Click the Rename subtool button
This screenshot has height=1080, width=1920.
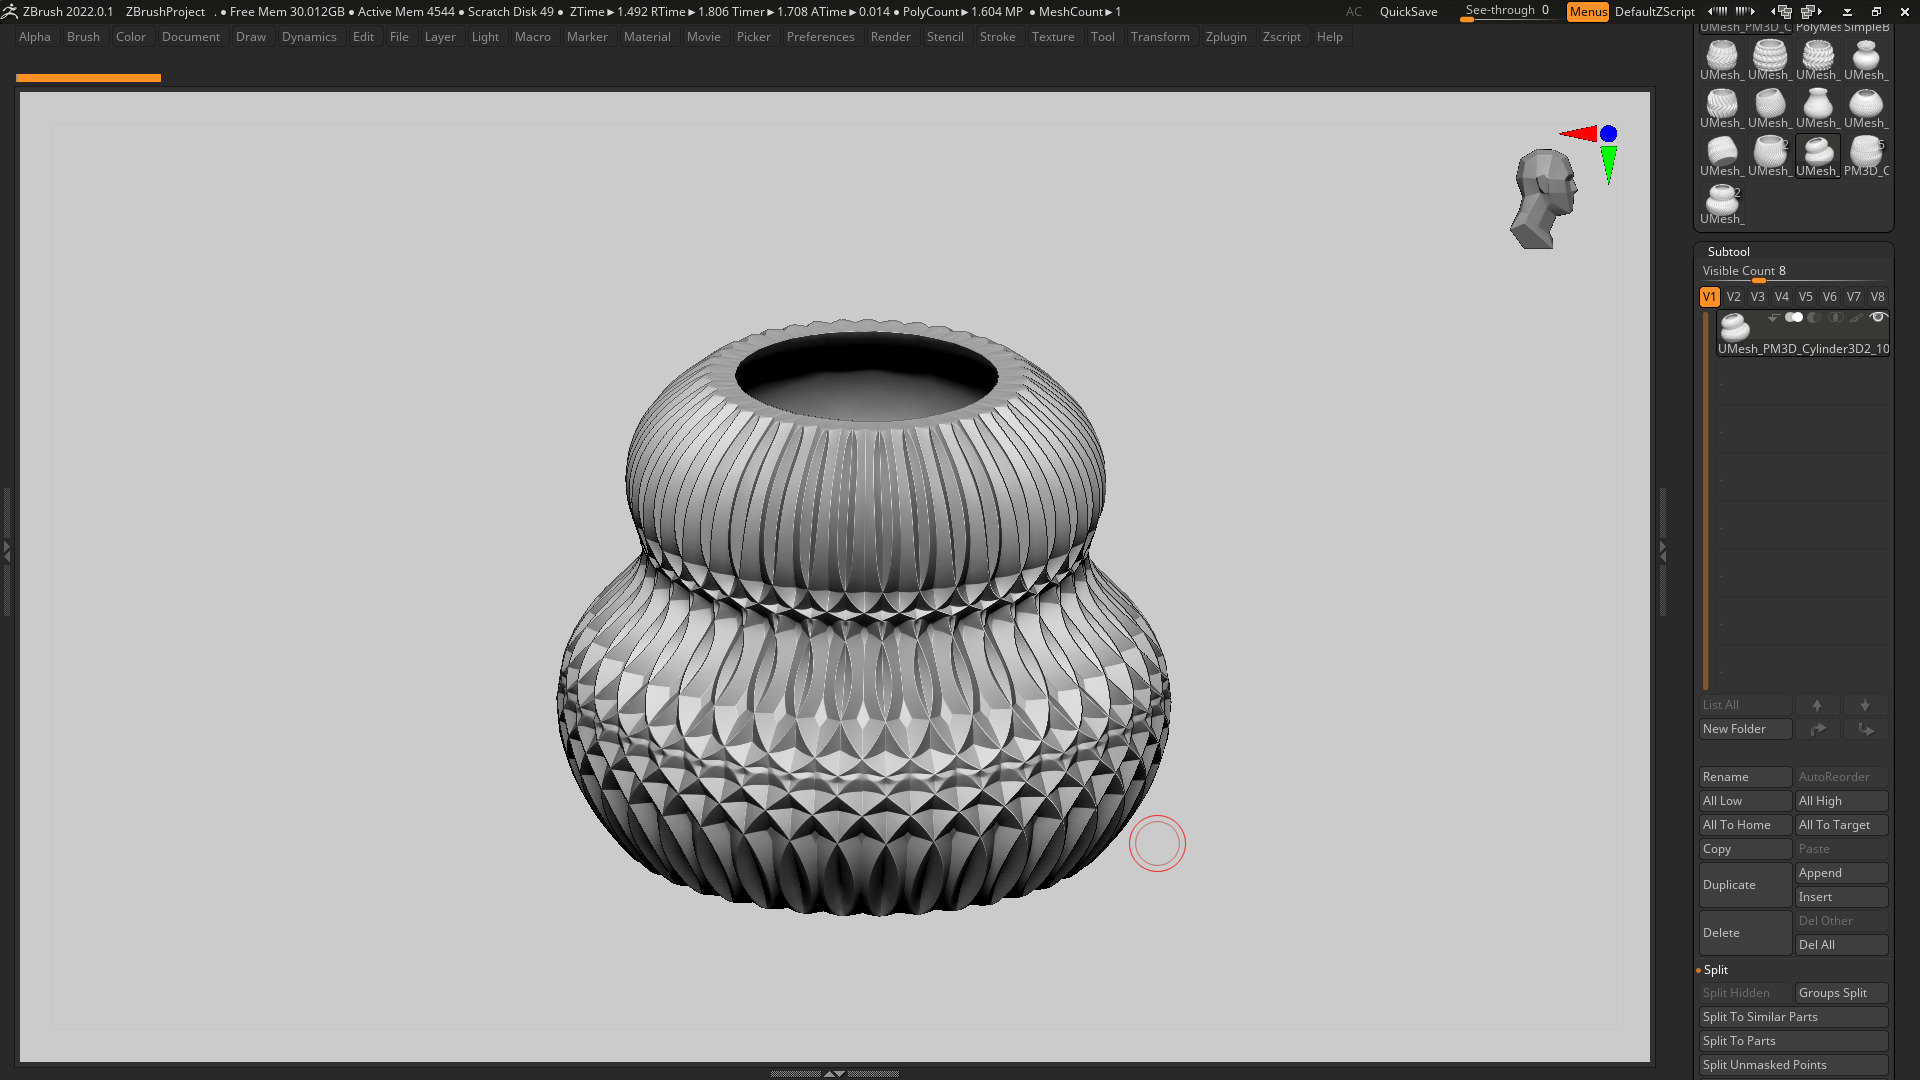click(1745, 777)
